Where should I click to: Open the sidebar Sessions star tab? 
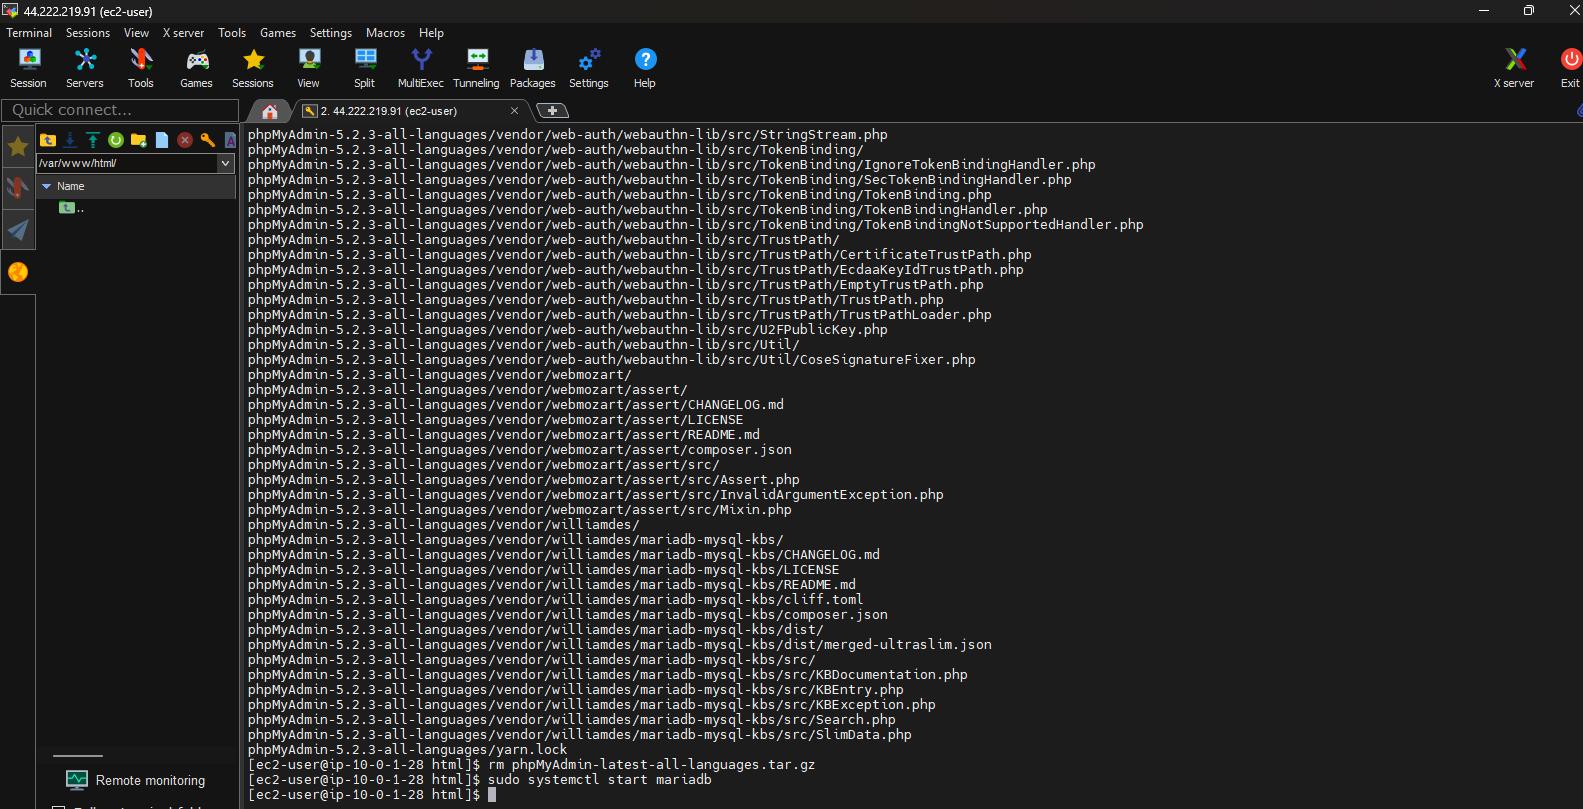point(18,147)
